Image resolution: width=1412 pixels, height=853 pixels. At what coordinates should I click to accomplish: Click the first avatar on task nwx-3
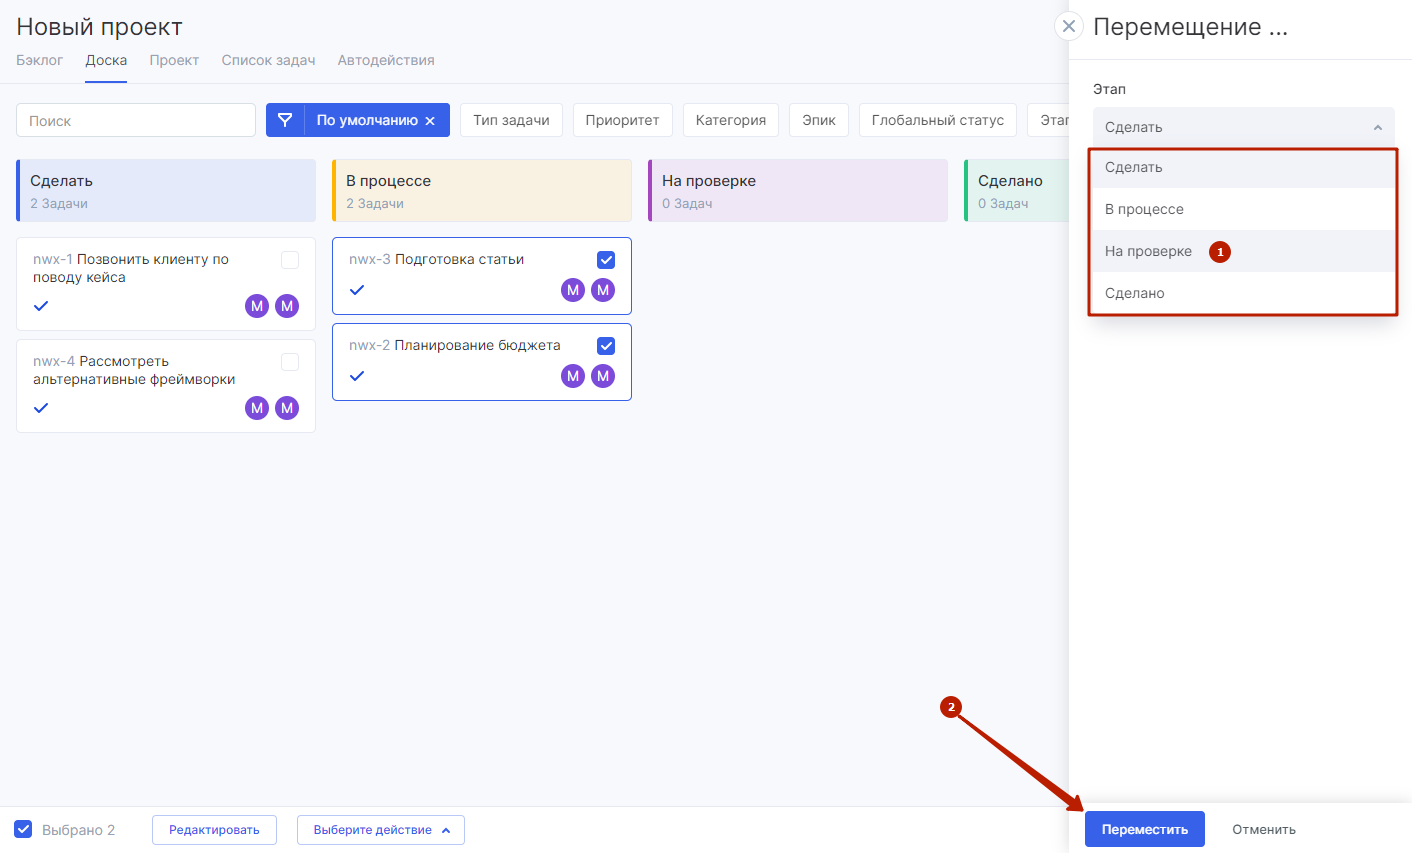pyautogui.click(x=573, y=290)
